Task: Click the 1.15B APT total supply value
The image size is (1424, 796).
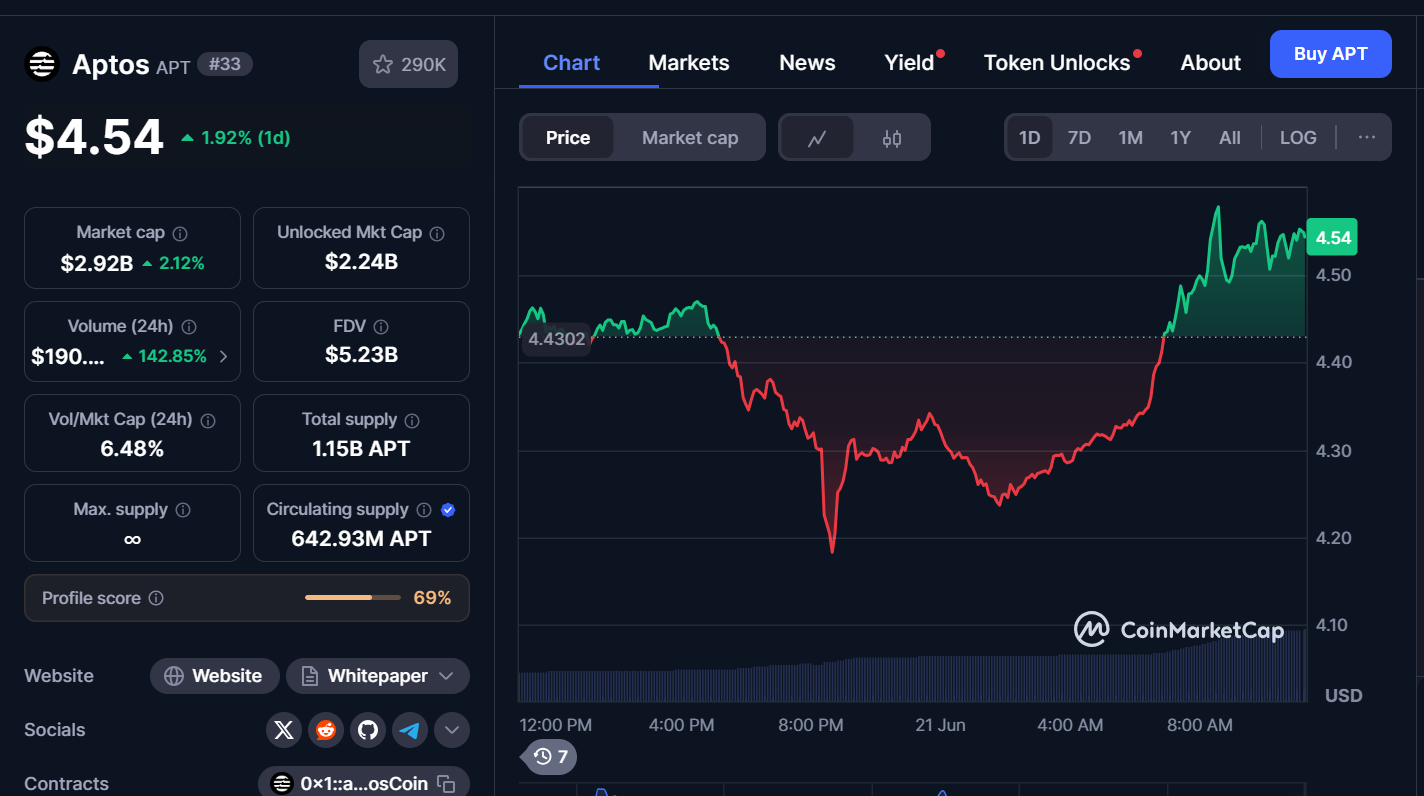Action: 361,449
